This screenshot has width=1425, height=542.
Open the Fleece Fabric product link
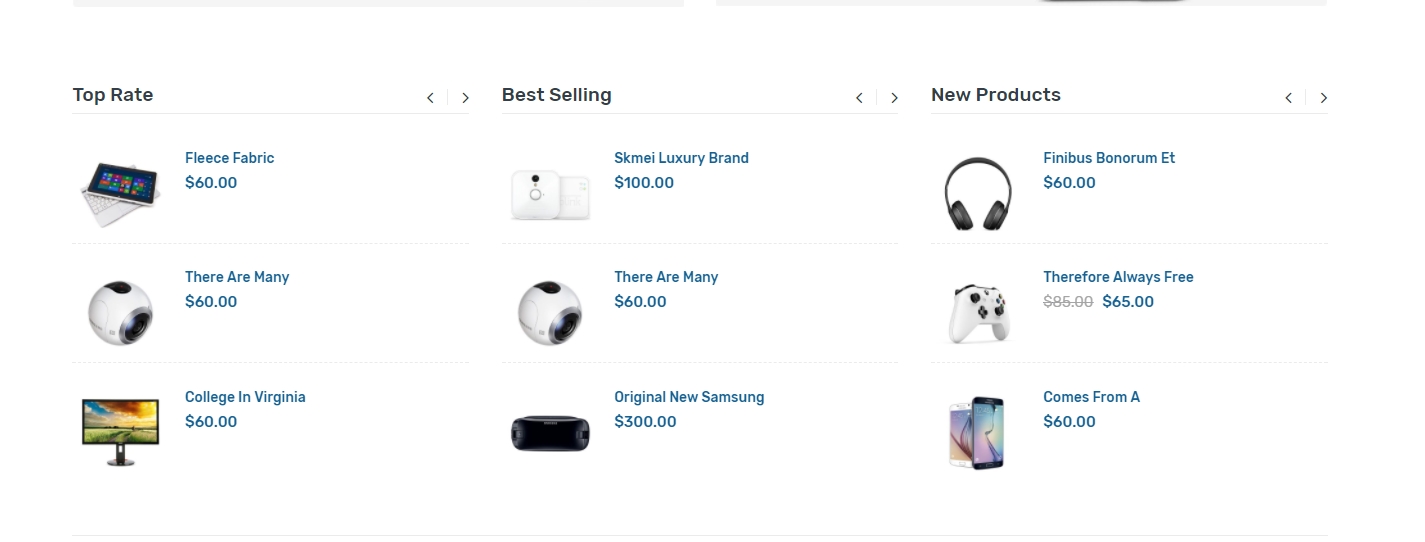point(229,158)
